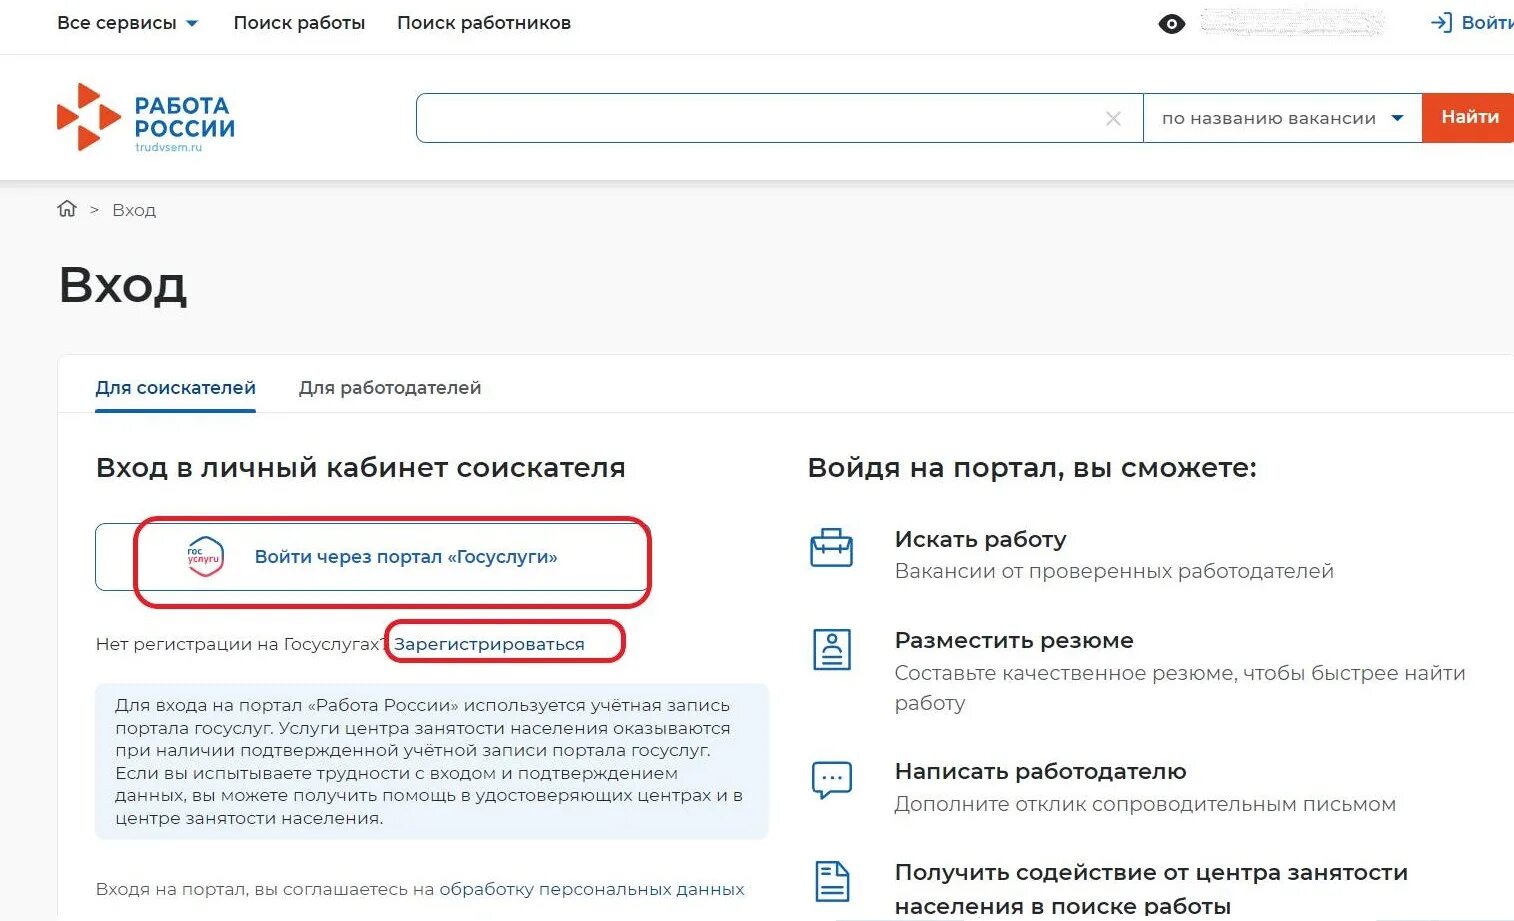Image resolution: width=1514 pixels, height=921 pixels.
Task: Toggle the accessibility eye icon
Action: click(x=1171, y=24)
